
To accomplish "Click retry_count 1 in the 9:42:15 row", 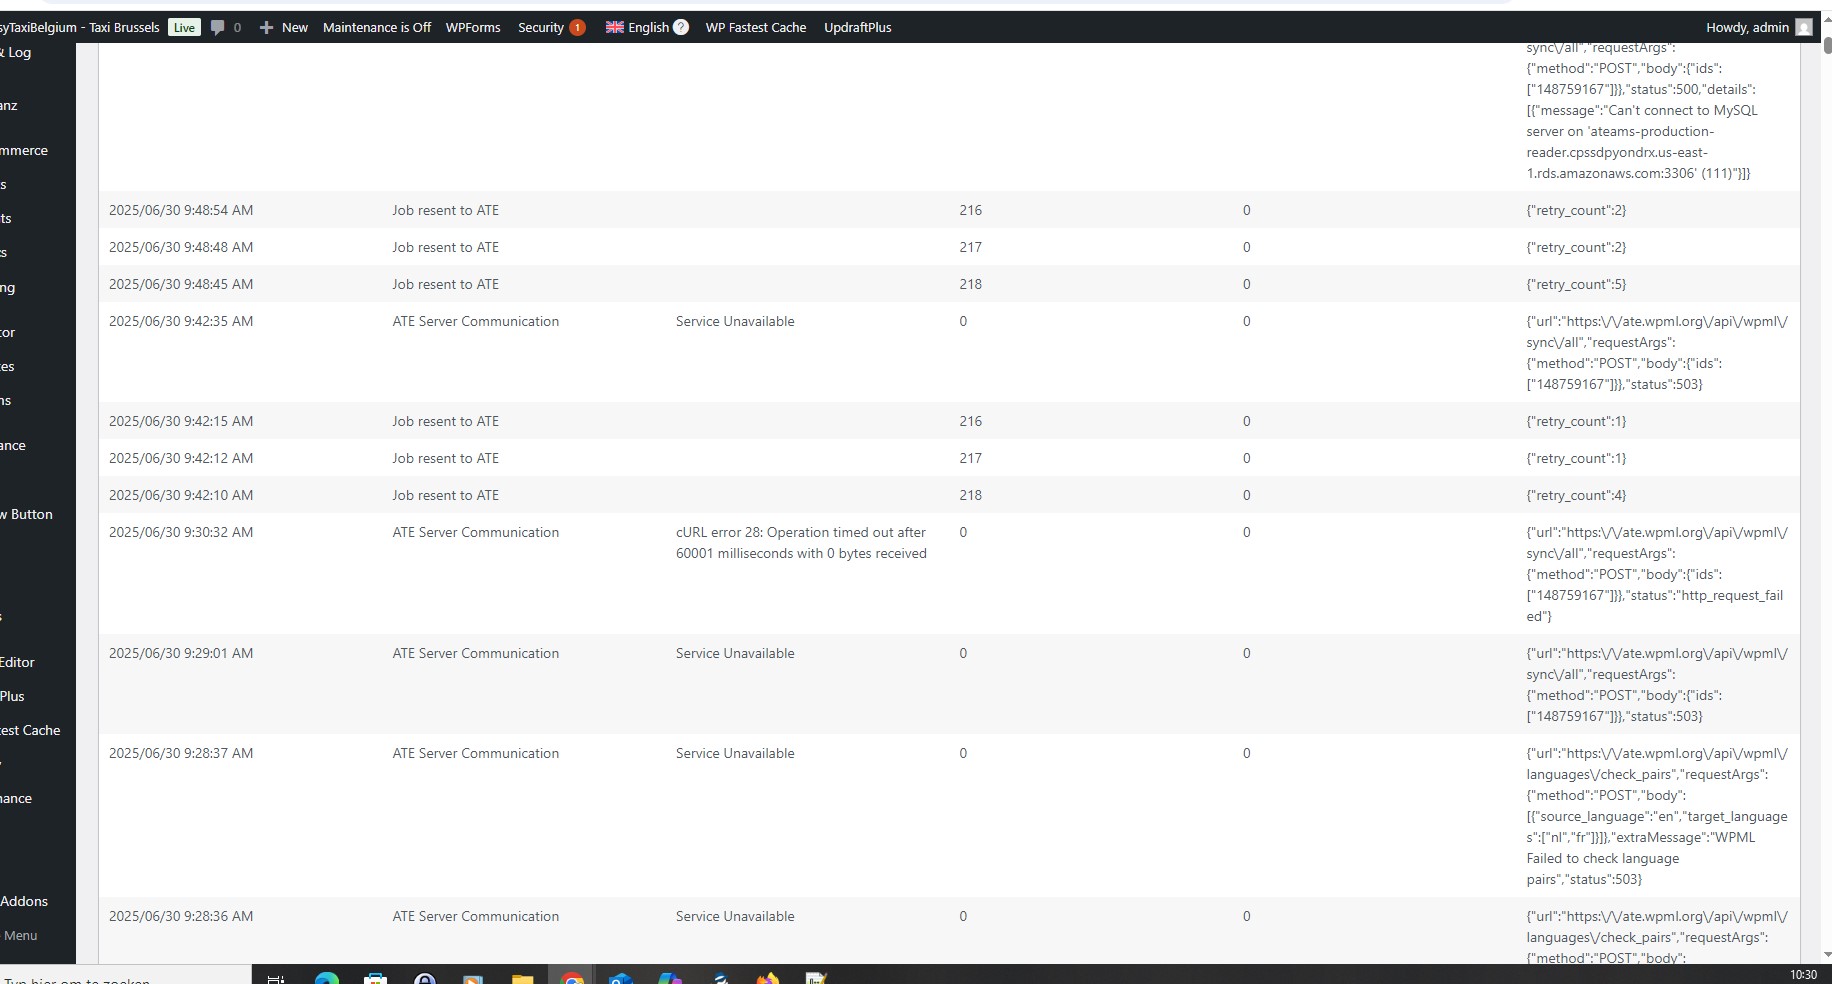I will coord(1576,421).
